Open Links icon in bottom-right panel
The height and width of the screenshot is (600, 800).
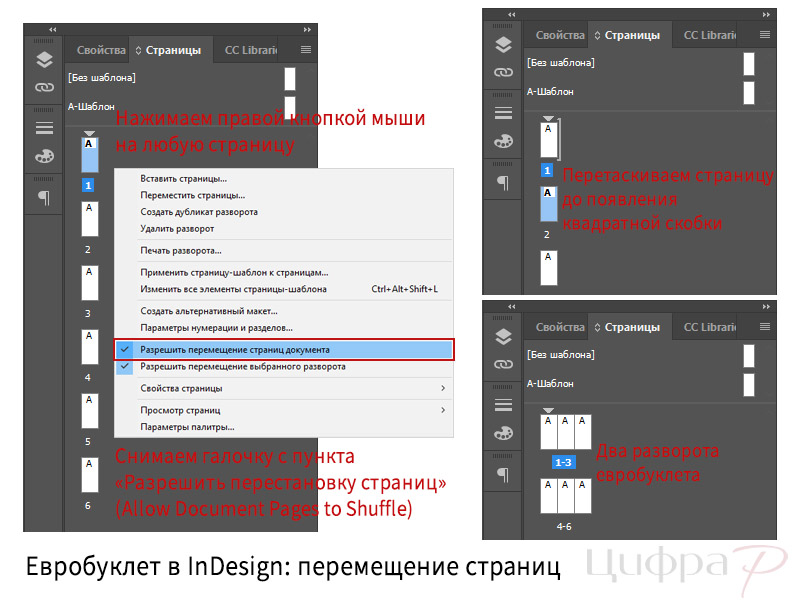[504, 364]
